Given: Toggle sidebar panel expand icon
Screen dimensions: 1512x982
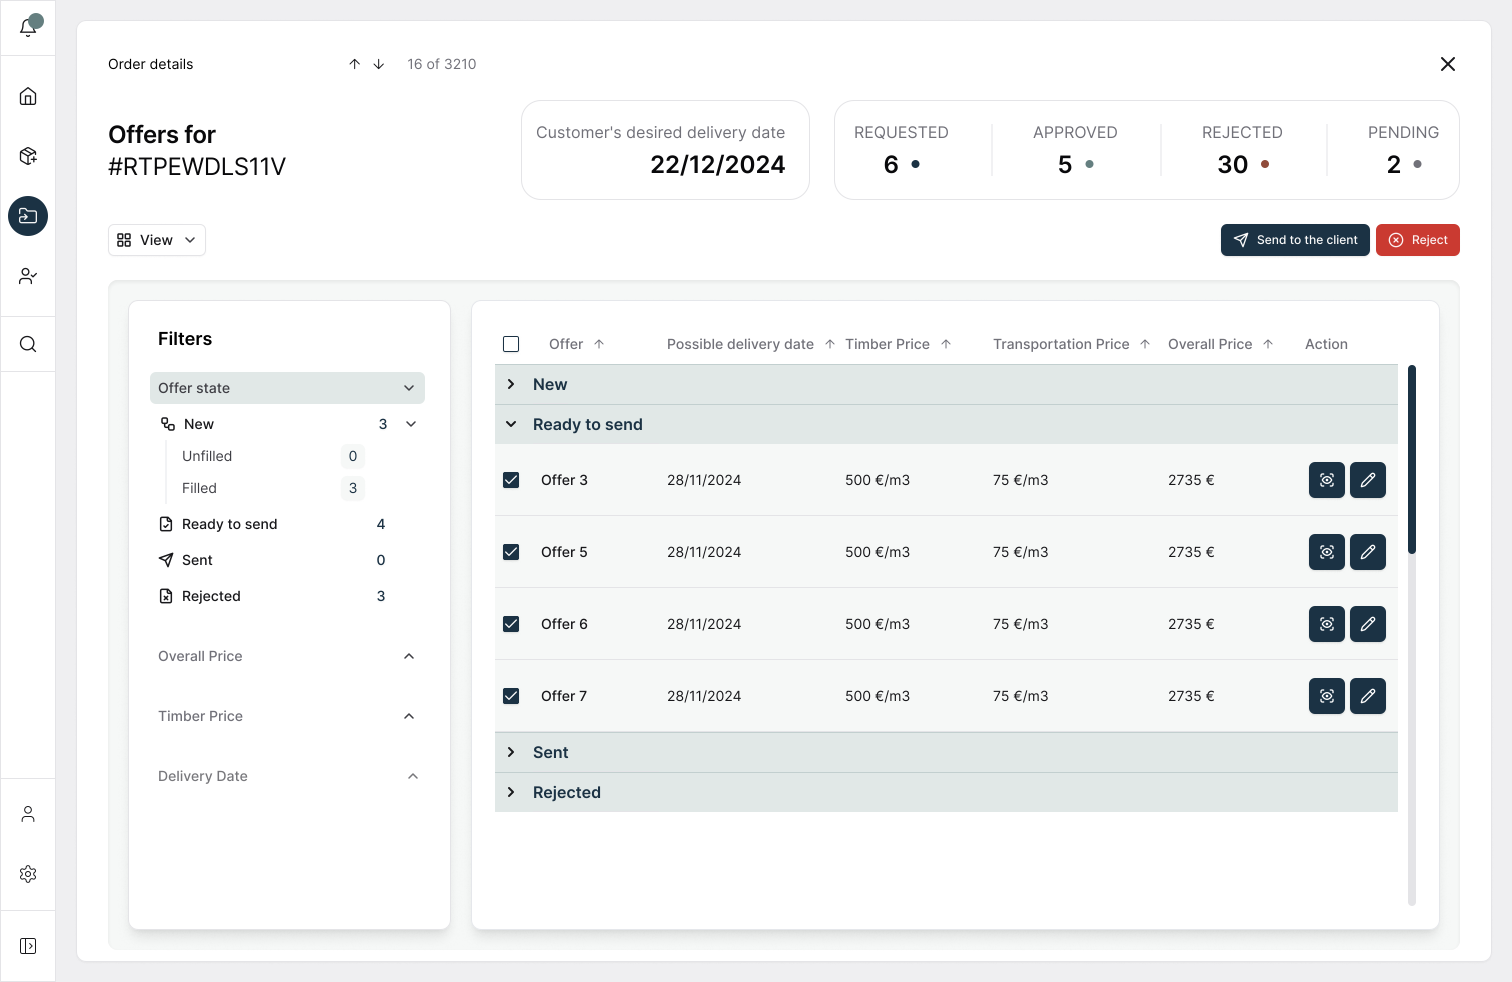Looking at the screenshot, I should 28,946.
